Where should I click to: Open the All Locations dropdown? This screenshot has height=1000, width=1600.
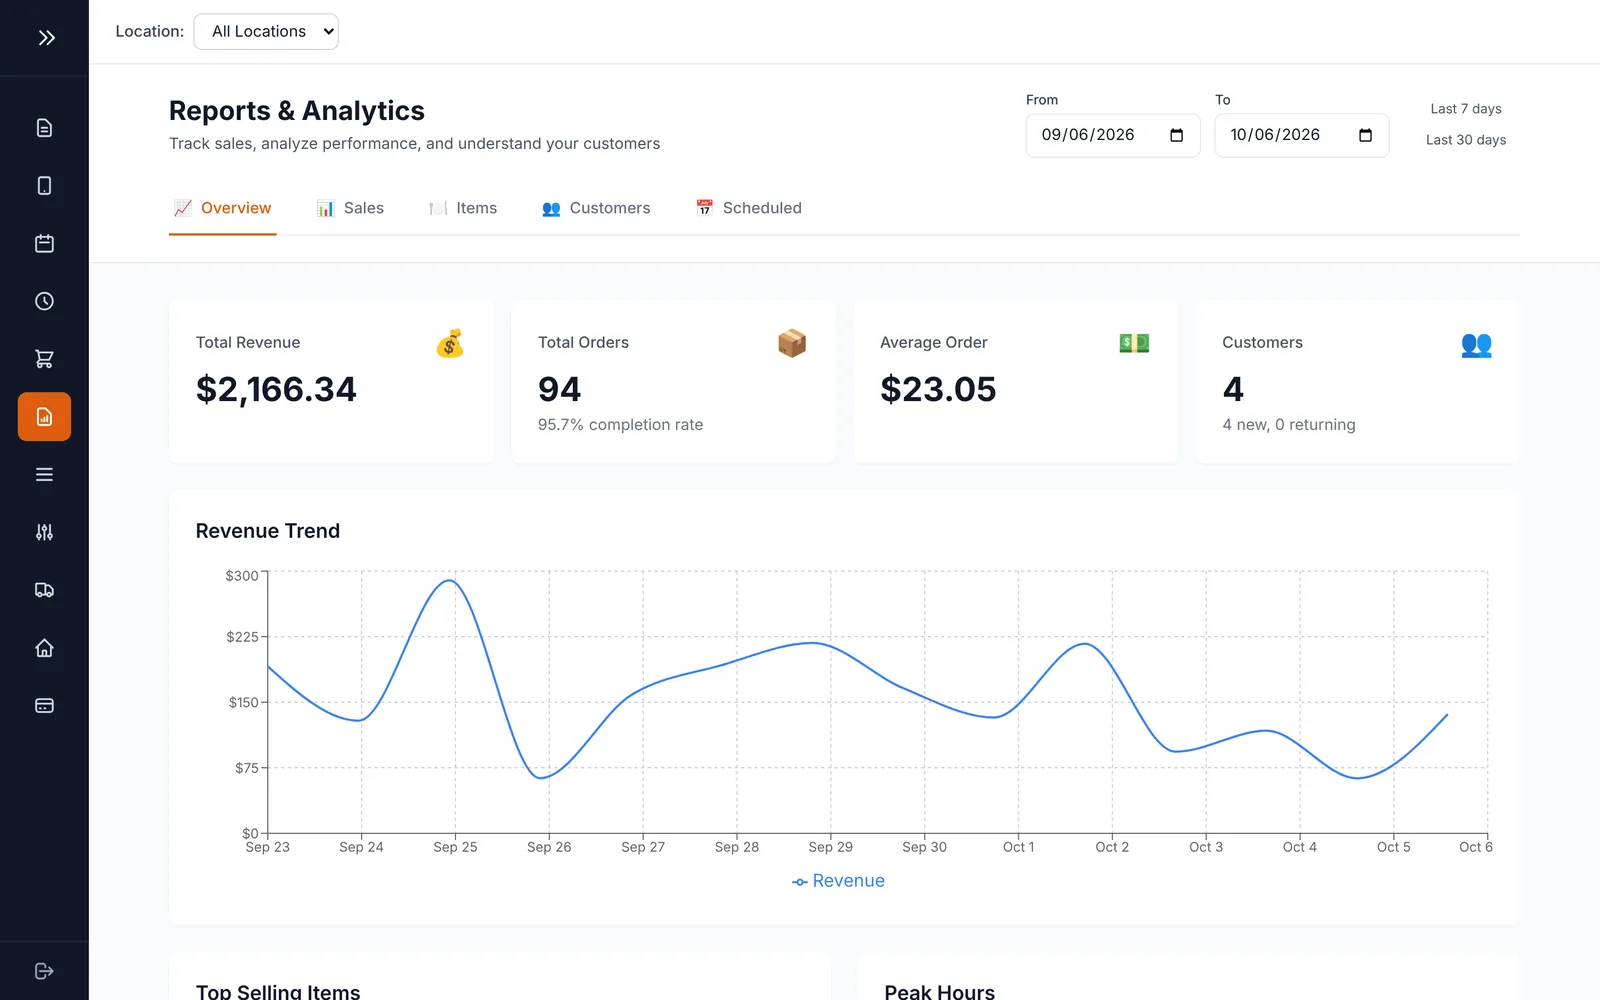click(x=266, y=31)
